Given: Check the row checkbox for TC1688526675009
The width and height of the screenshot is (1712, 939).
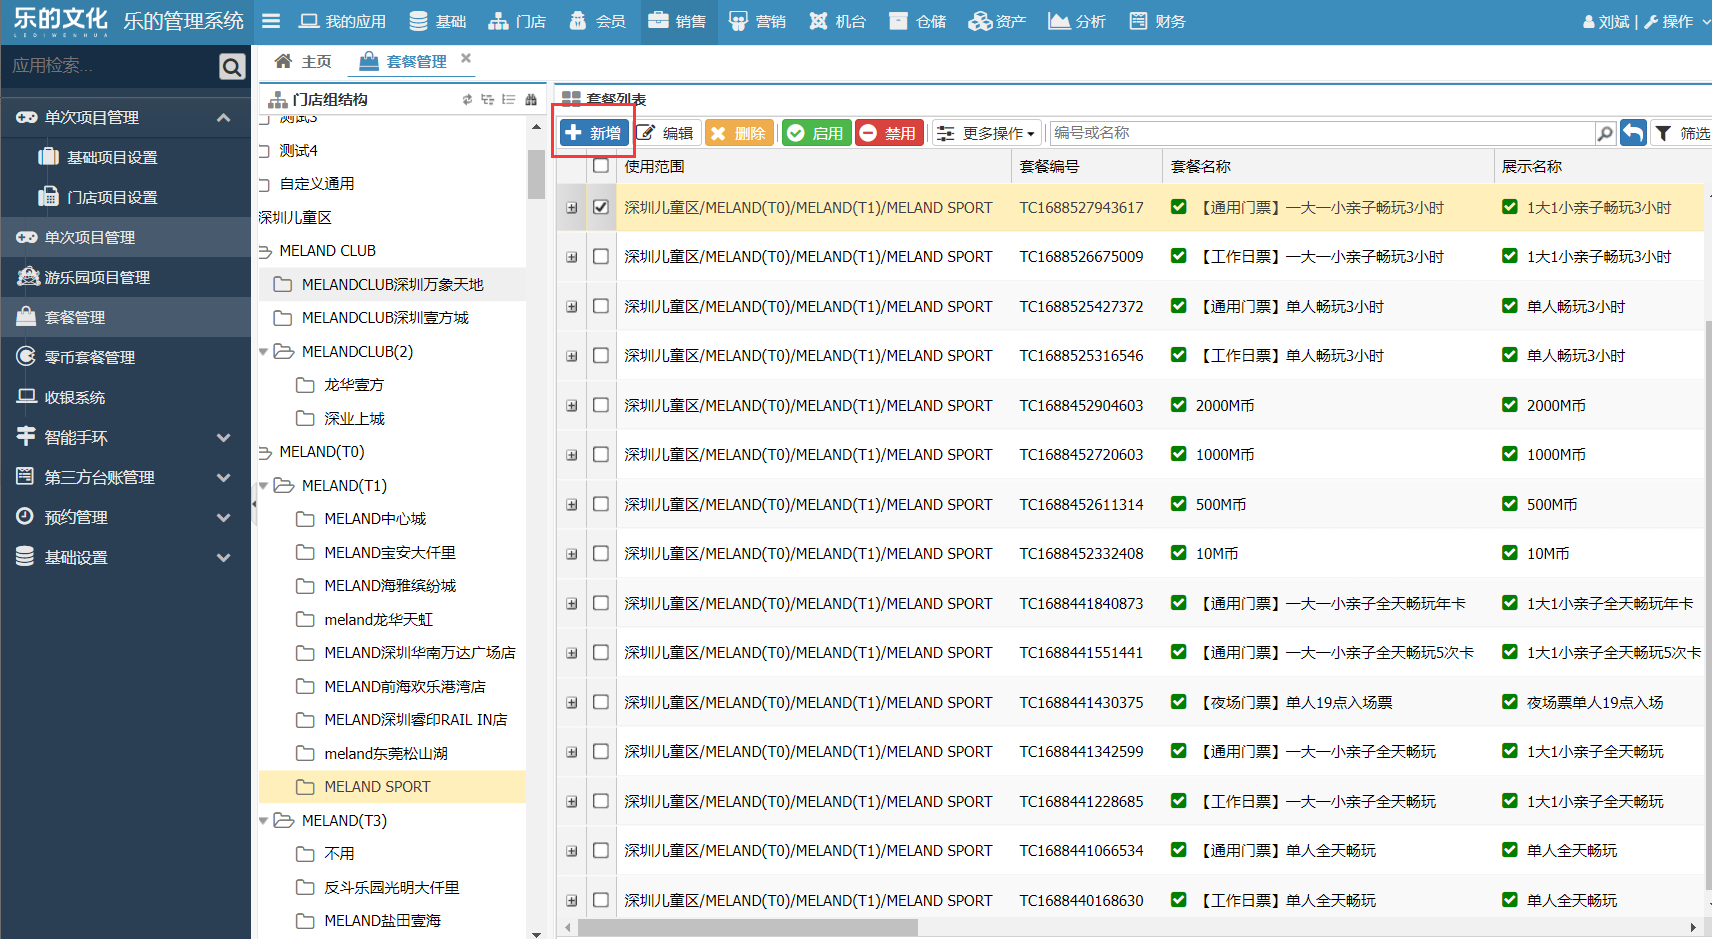Looking at the screenshot, I should (x=601, y=256).
